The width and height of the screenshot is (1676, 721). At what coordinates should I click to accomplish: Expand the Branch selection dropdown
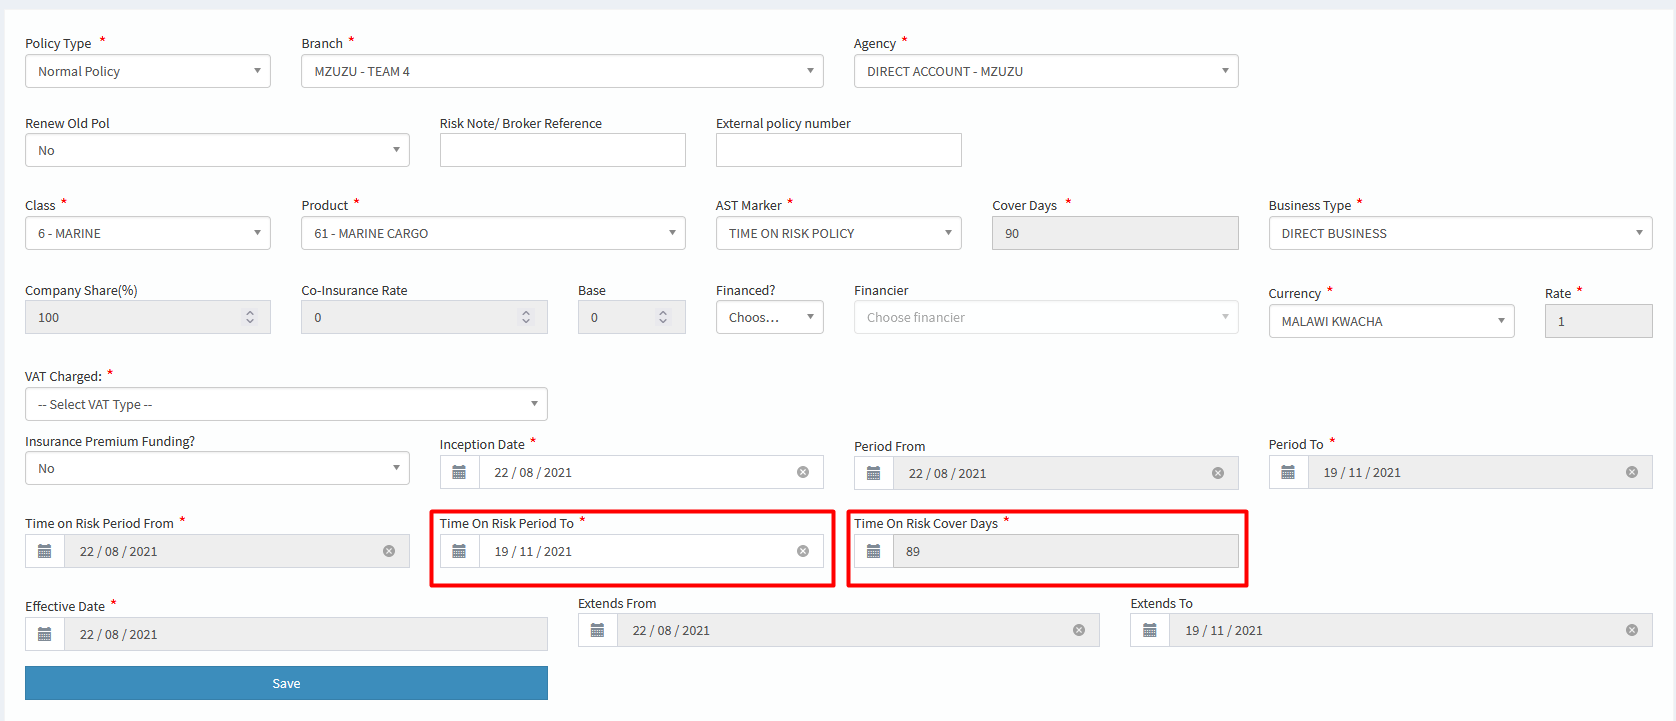point(562,71)
